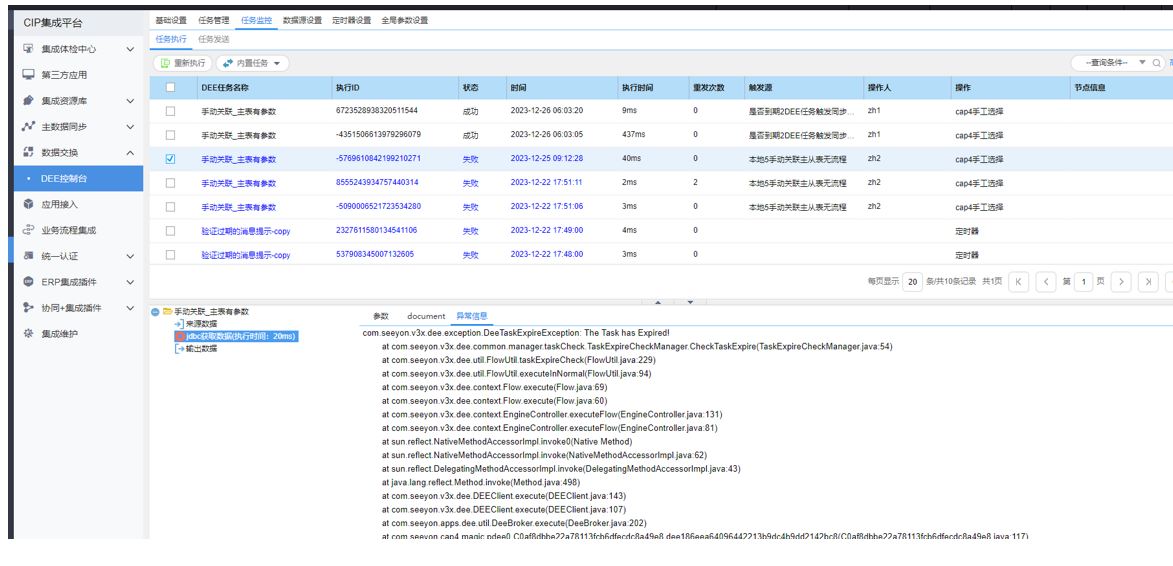The height and width of the screenshot is (566, 1173).
Task: Check the first 验证过期的消息提示-copy row checkbox
Action: pyautogui.click(x=170, y=231)
